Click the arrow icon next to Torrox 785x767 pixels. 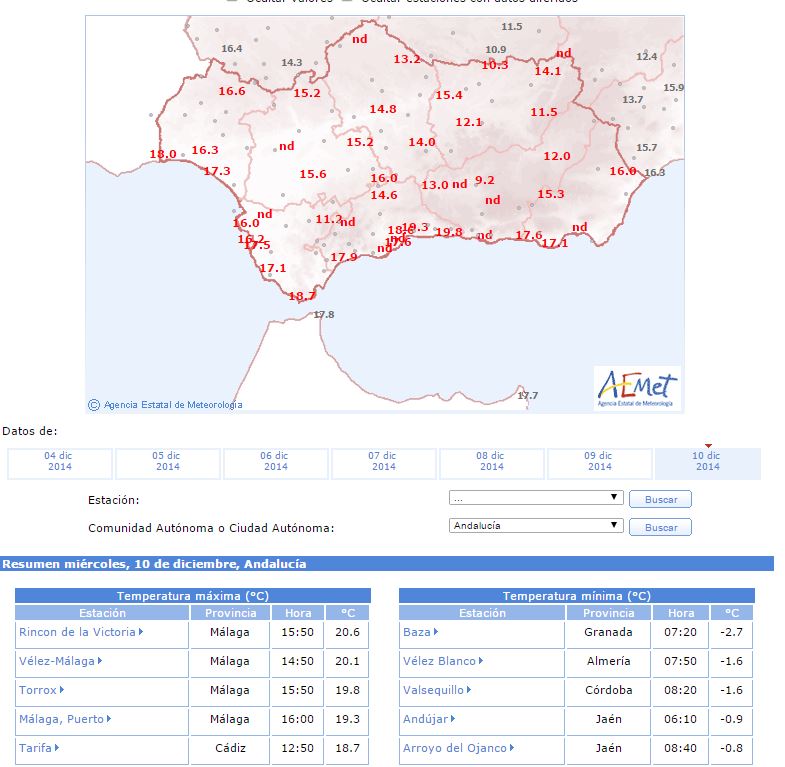coord(62,690)
